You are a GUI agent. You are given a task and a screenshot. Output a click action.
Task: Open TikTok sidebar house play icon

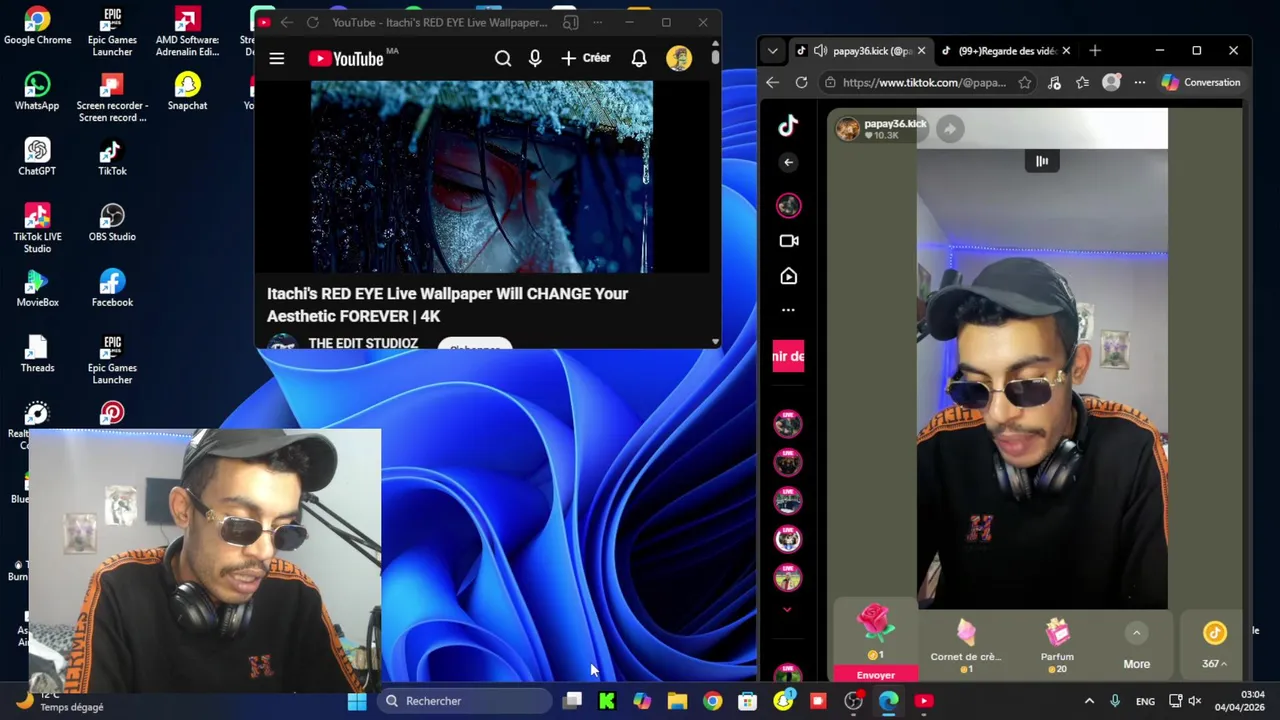pos(788,277)
